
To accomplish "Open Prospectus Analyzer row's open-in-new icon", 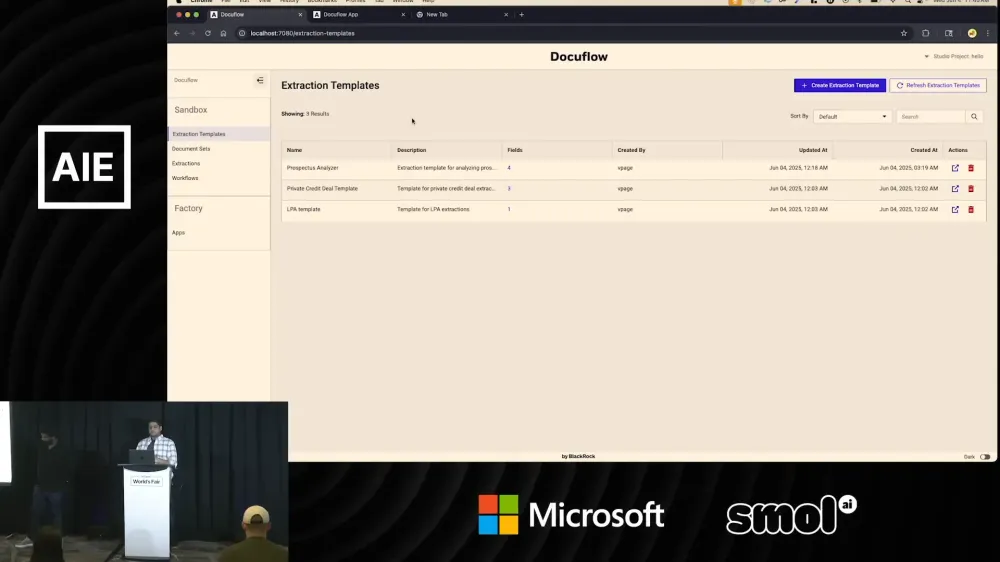I will [955, 168].
